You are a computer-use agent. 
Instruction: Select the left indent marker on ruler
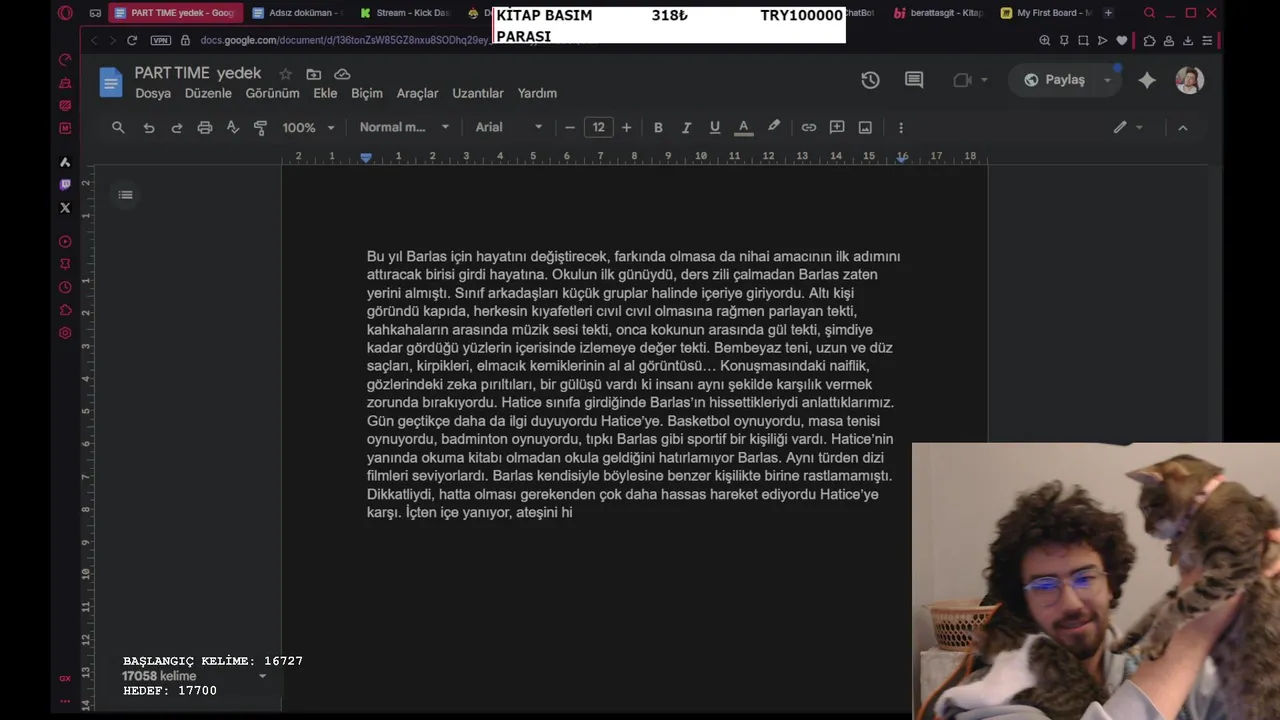[366, 158]
